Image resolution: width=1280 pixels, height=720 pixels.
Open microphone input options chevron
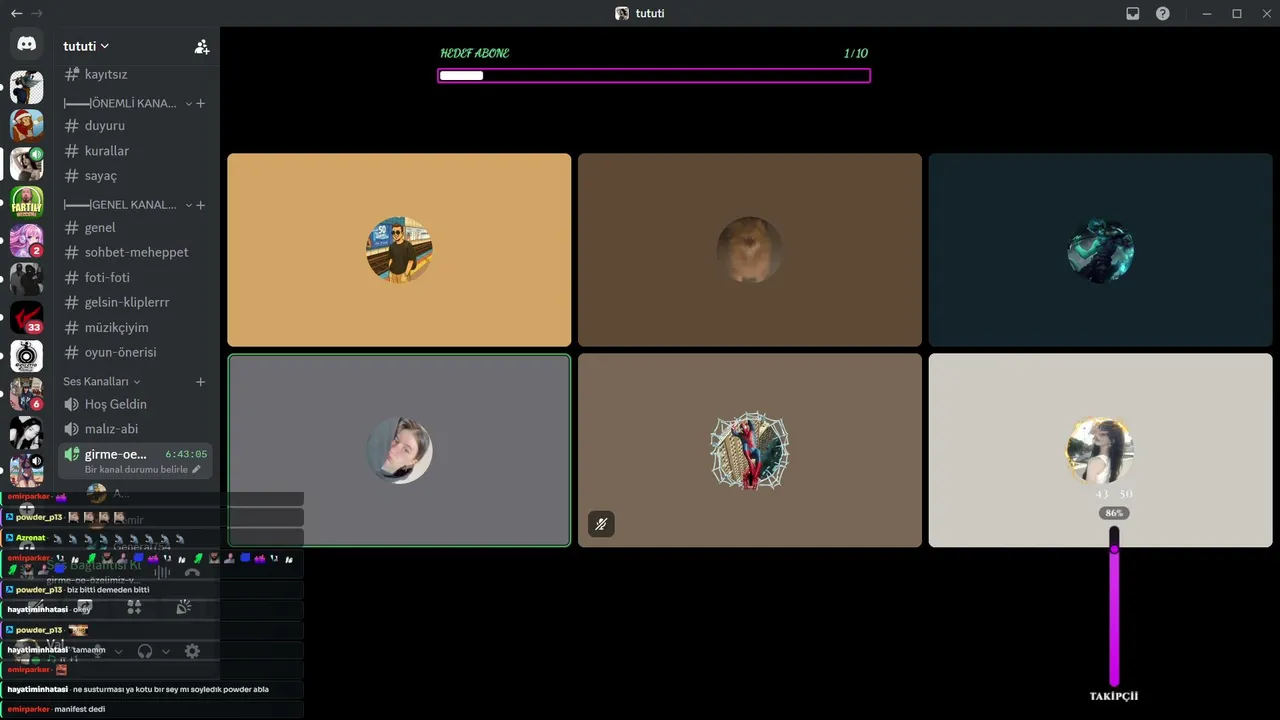point(118,651)
